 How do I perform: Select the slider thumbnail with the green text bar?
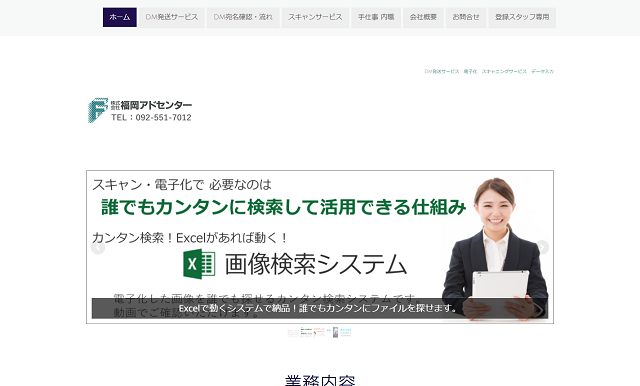tap(306, 333)
